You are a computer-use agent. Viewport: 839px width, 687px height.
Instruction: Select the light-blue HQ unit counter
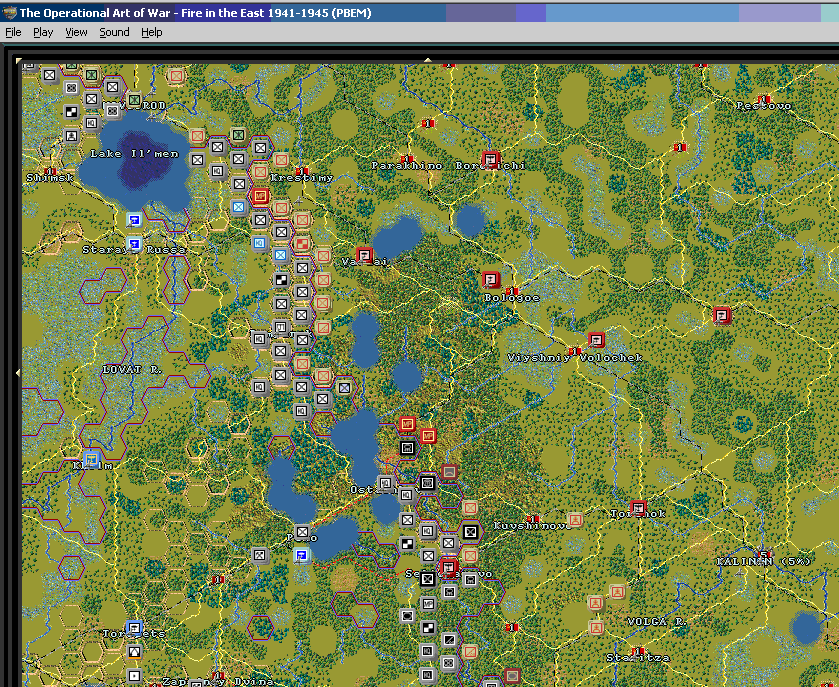(260, 243)
